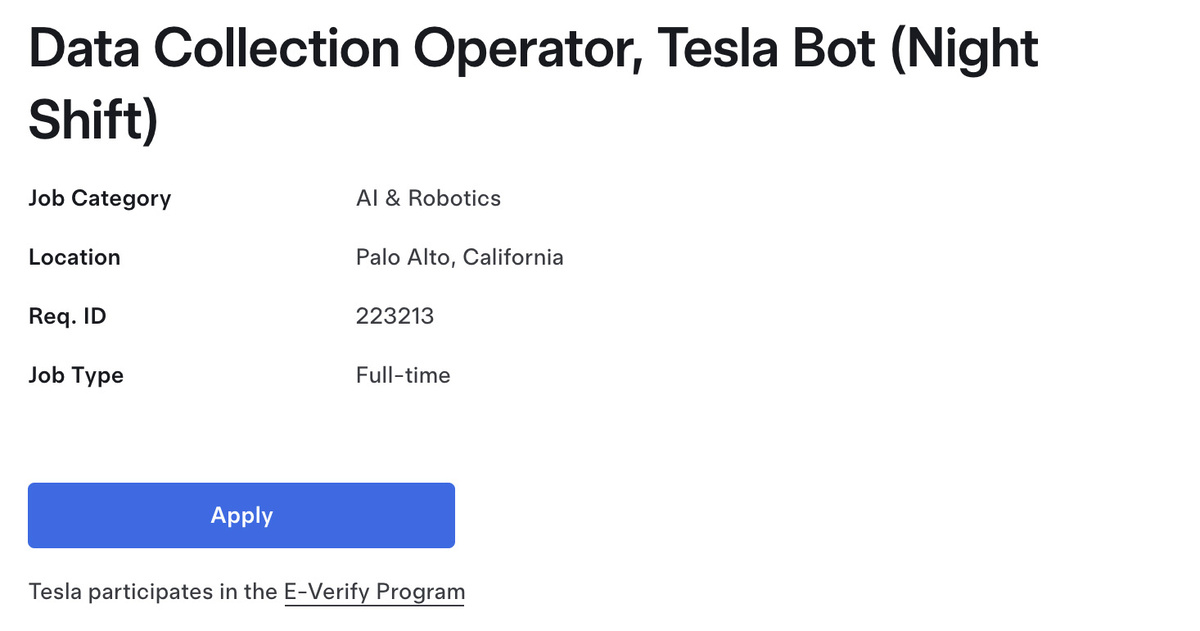Click the Job Category label

click(x=100, y=198)
